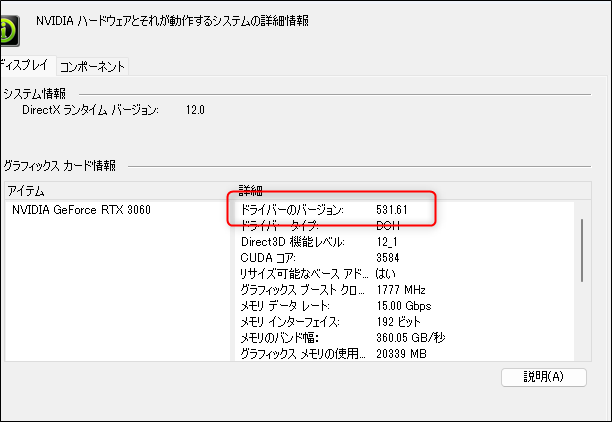
Task: Click boost clock value 1777 MHz
Action: (x=401, y=290)
